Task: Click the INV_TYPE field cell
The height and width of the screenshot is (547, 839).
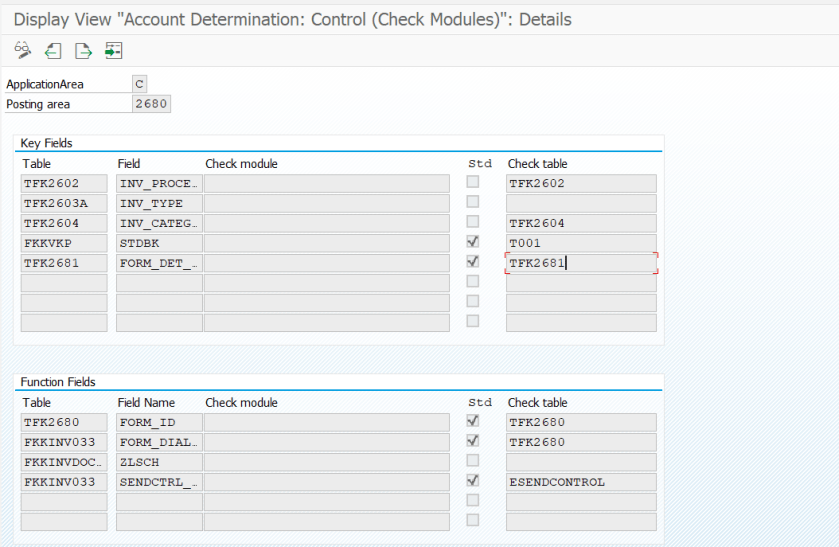Action: (x=158, y=203)
